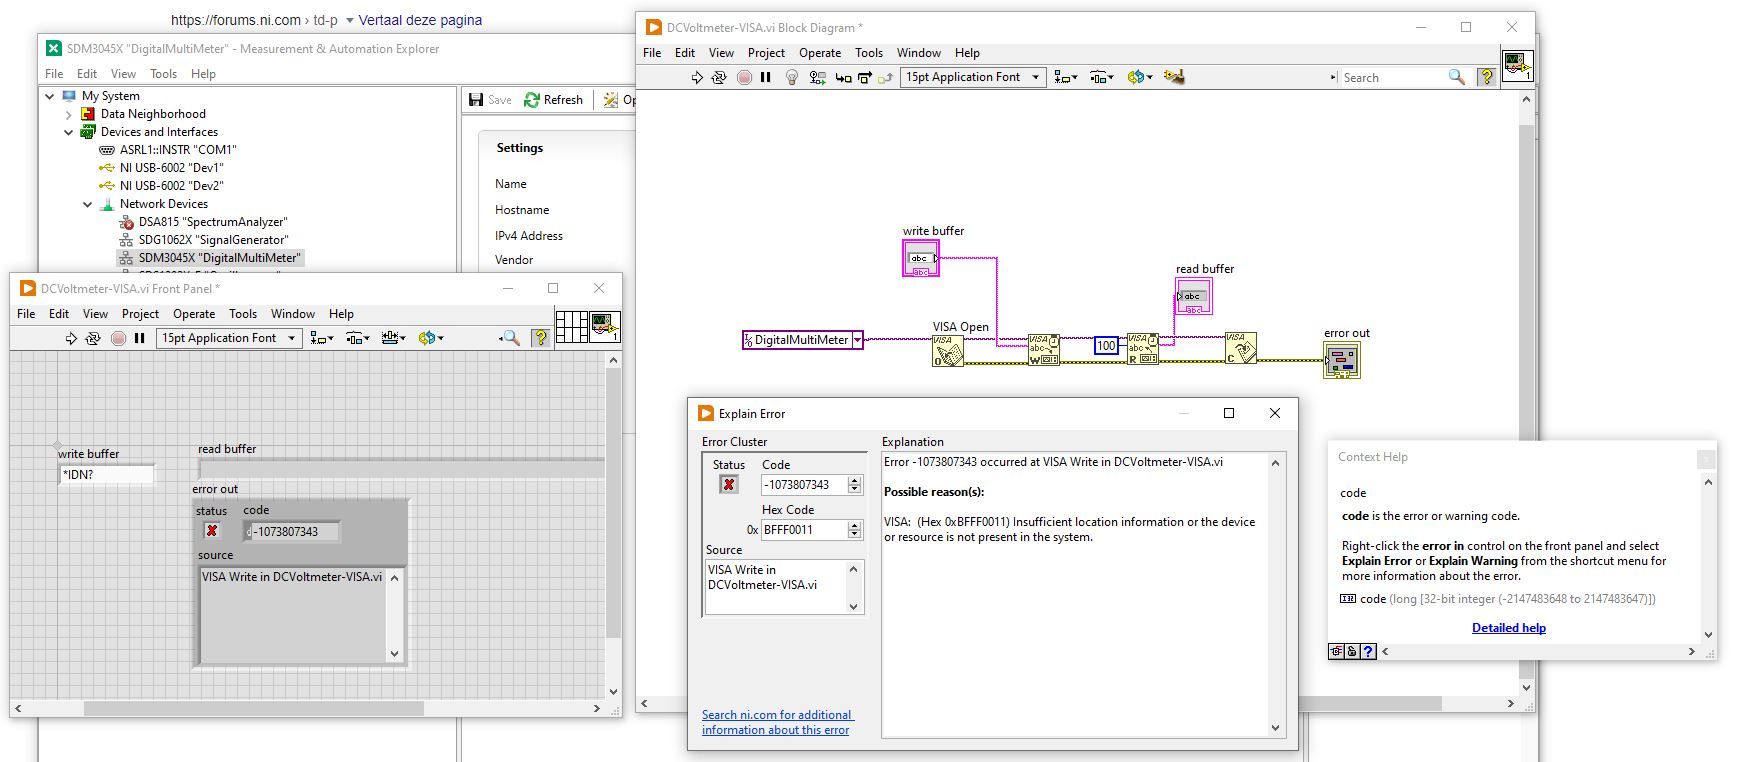
Task: Open Align Objects menu in Block Diagram
Action: 1066,77
